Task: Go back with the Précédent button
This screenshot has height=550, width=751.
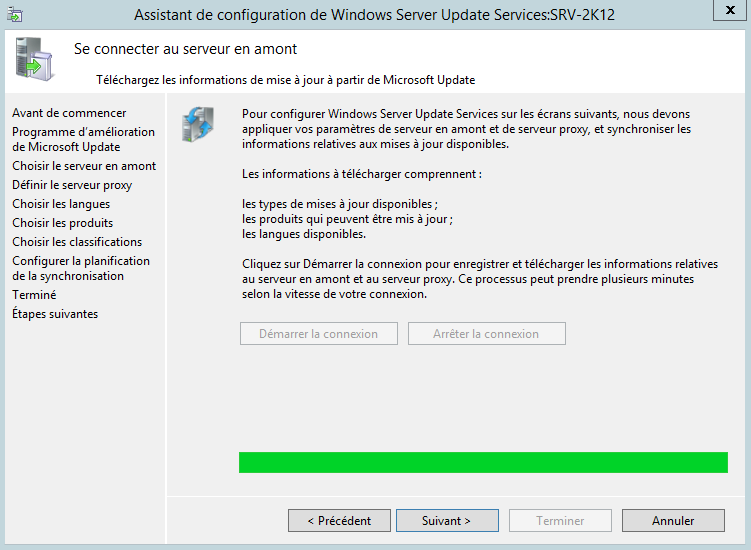Action: coord(339,521)
